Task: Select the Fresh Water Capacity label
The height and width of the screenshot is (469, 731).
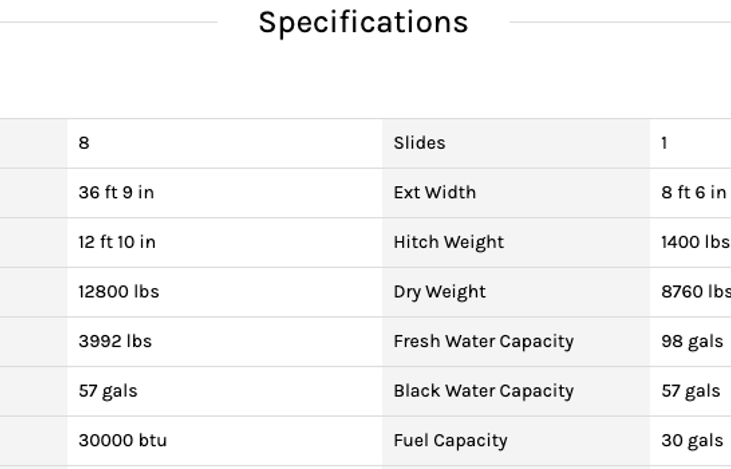Action: 484,341
